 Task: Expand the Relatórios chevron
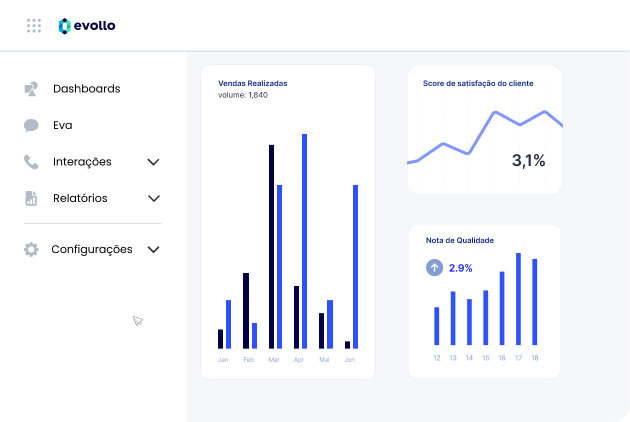(x=153, y=198)
